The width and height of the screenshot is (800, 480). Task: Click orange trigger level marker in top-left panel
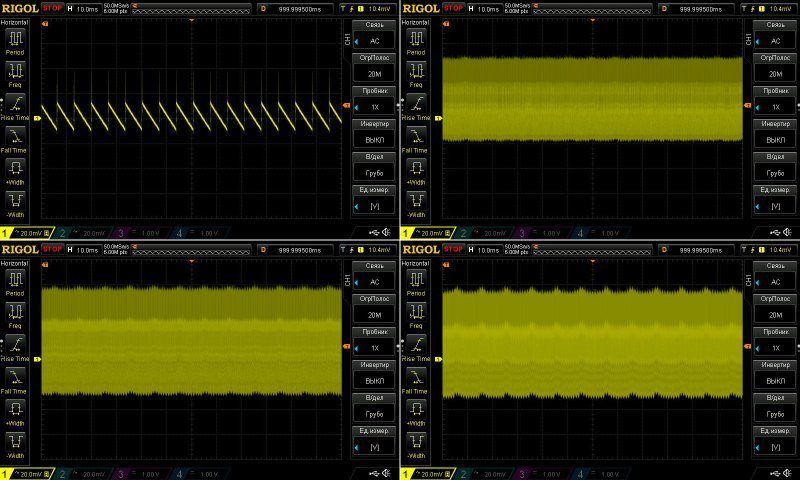click(348, 104)
